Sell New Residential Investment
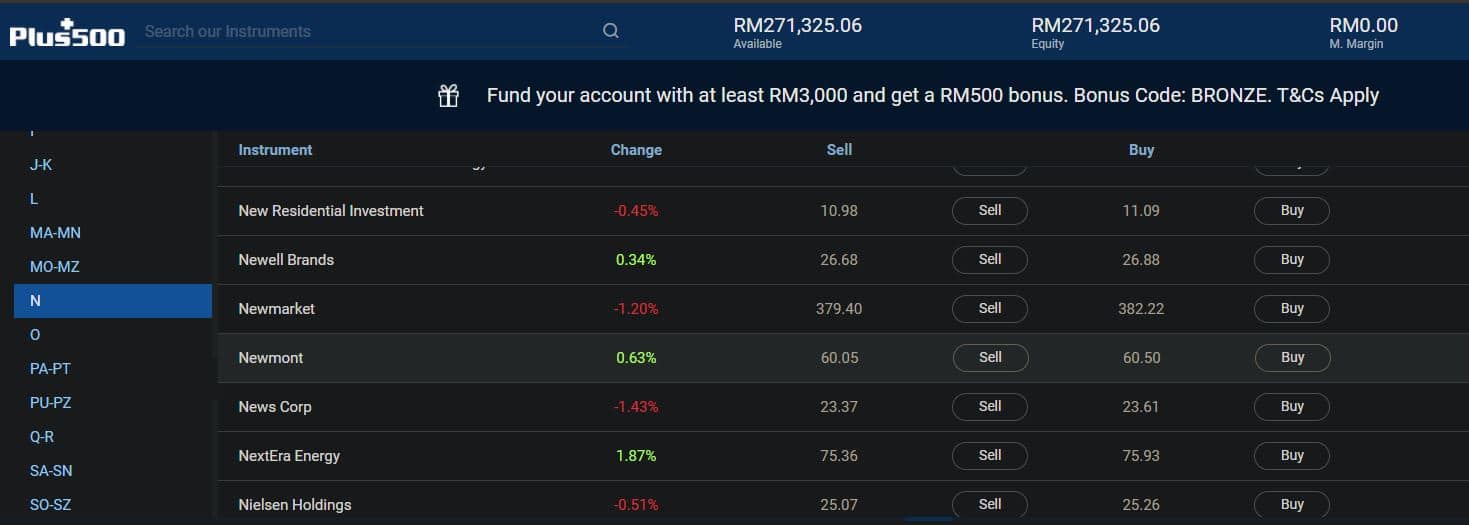Screen dimensions: 1469x525 pos(990,211)
